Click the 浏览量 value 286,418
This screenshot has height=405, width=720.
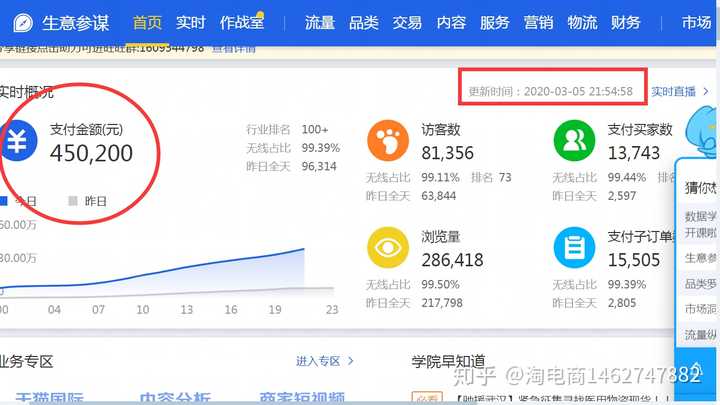(452, 260)
